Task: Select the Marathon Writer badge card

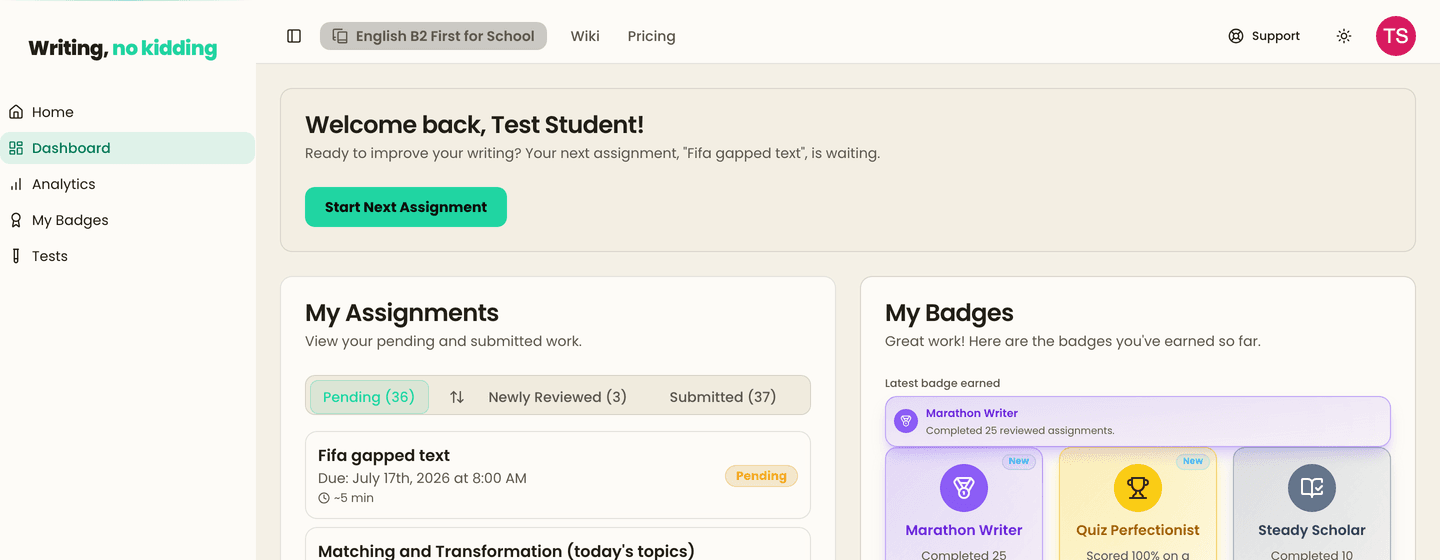Action: point(964,503)
